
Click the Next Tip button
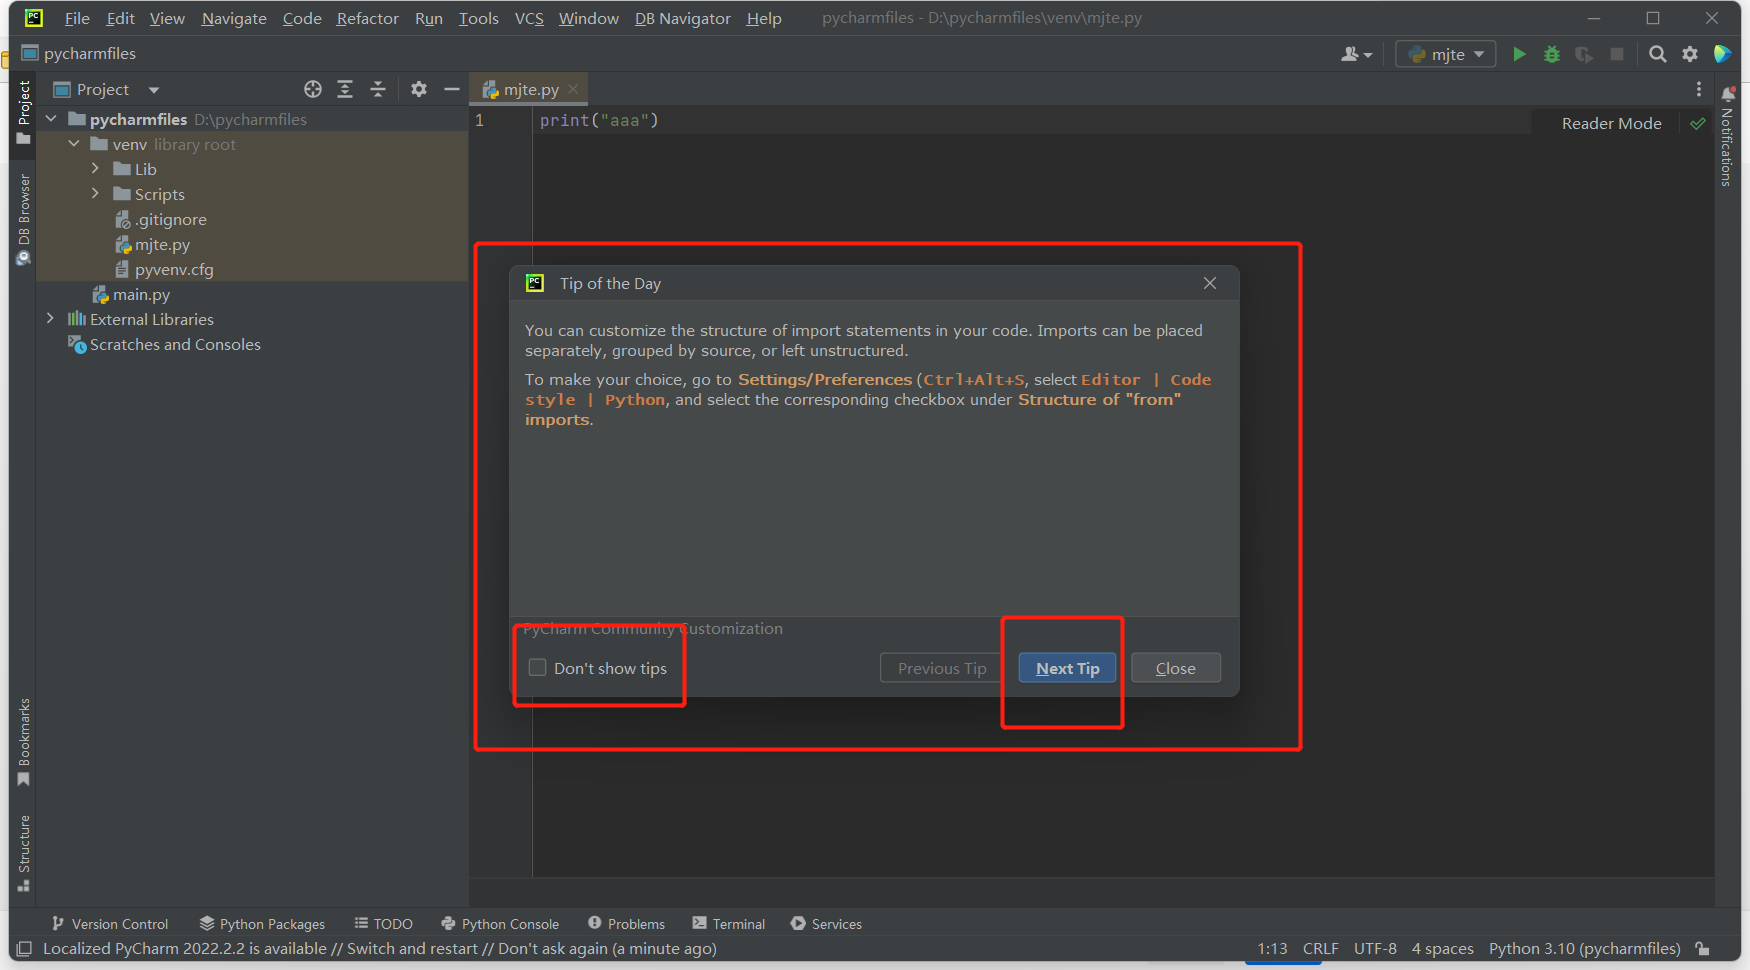(x=1067, y=668)
